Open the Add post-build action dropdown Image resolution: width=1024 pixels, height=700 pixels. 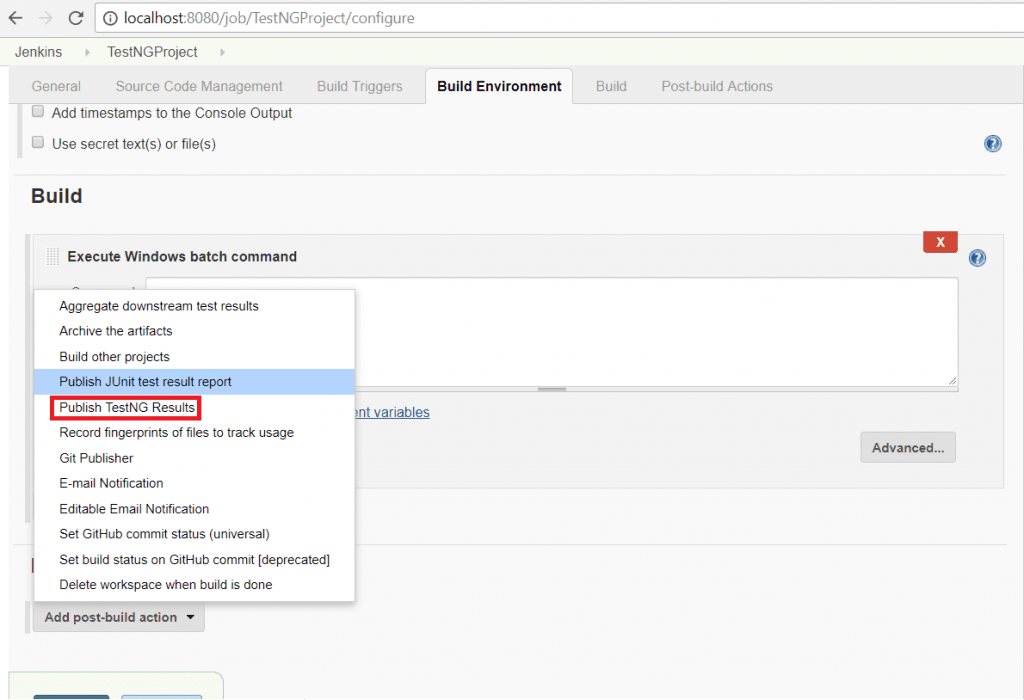coord(118,617)
